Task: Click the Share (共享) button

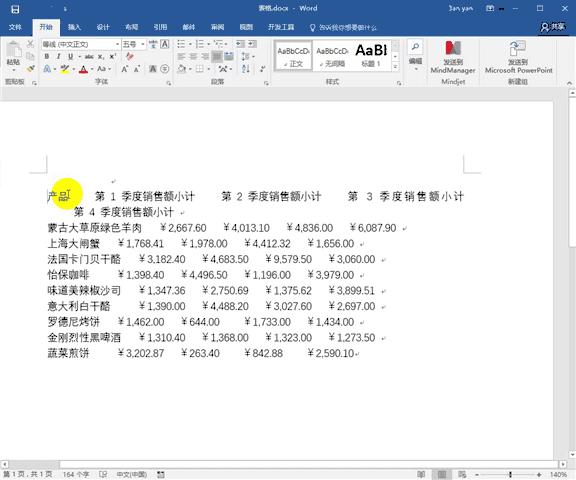Action: 553,26
